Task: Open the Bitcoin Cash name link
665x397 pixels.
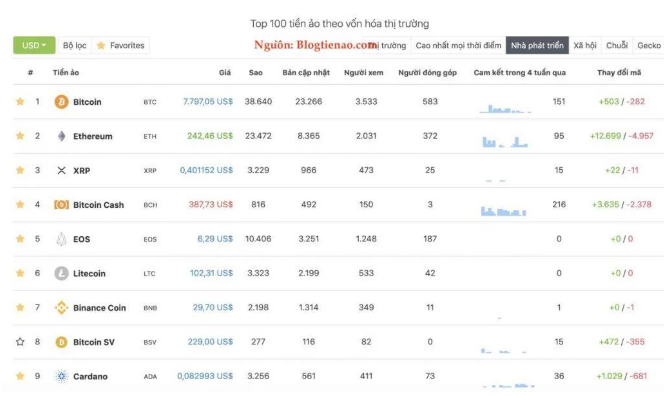Action: tap(98, 205)
